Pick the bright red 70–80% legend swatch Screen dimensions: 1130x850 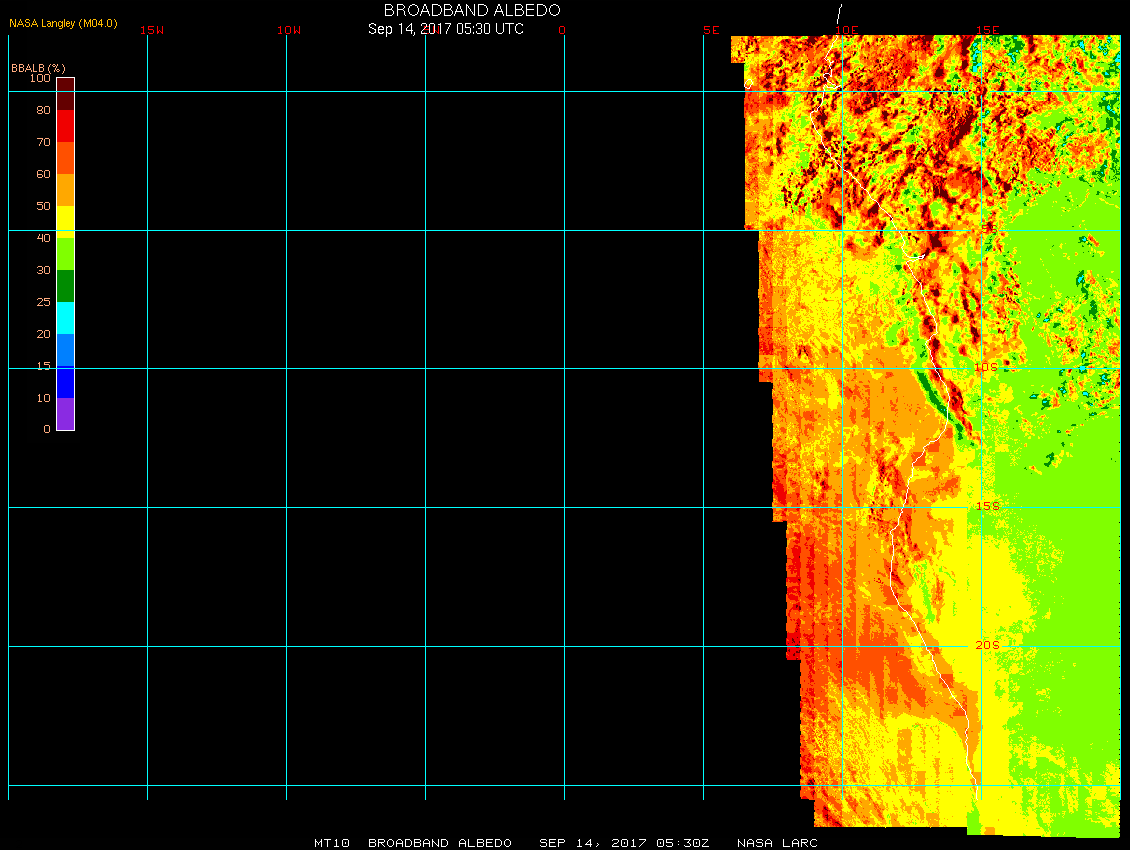pos(65,126)
